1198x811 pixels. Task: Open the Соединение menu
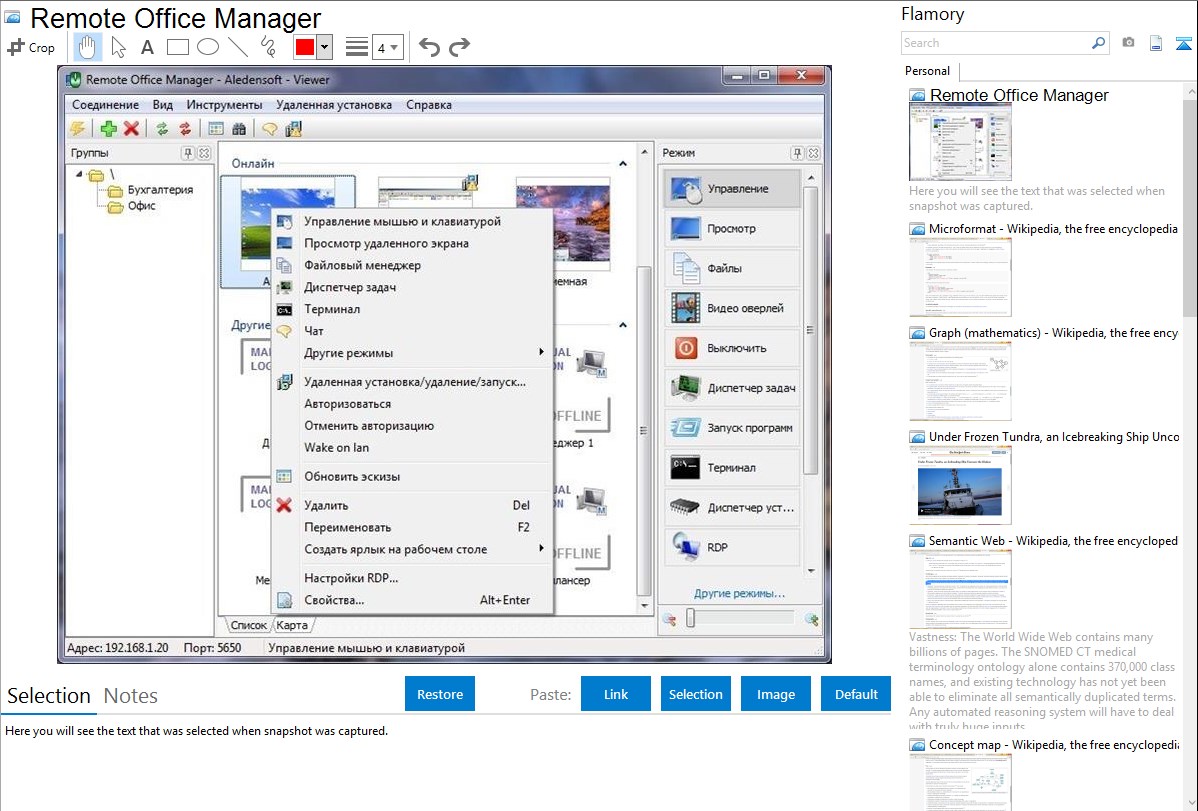coord(105,105)
